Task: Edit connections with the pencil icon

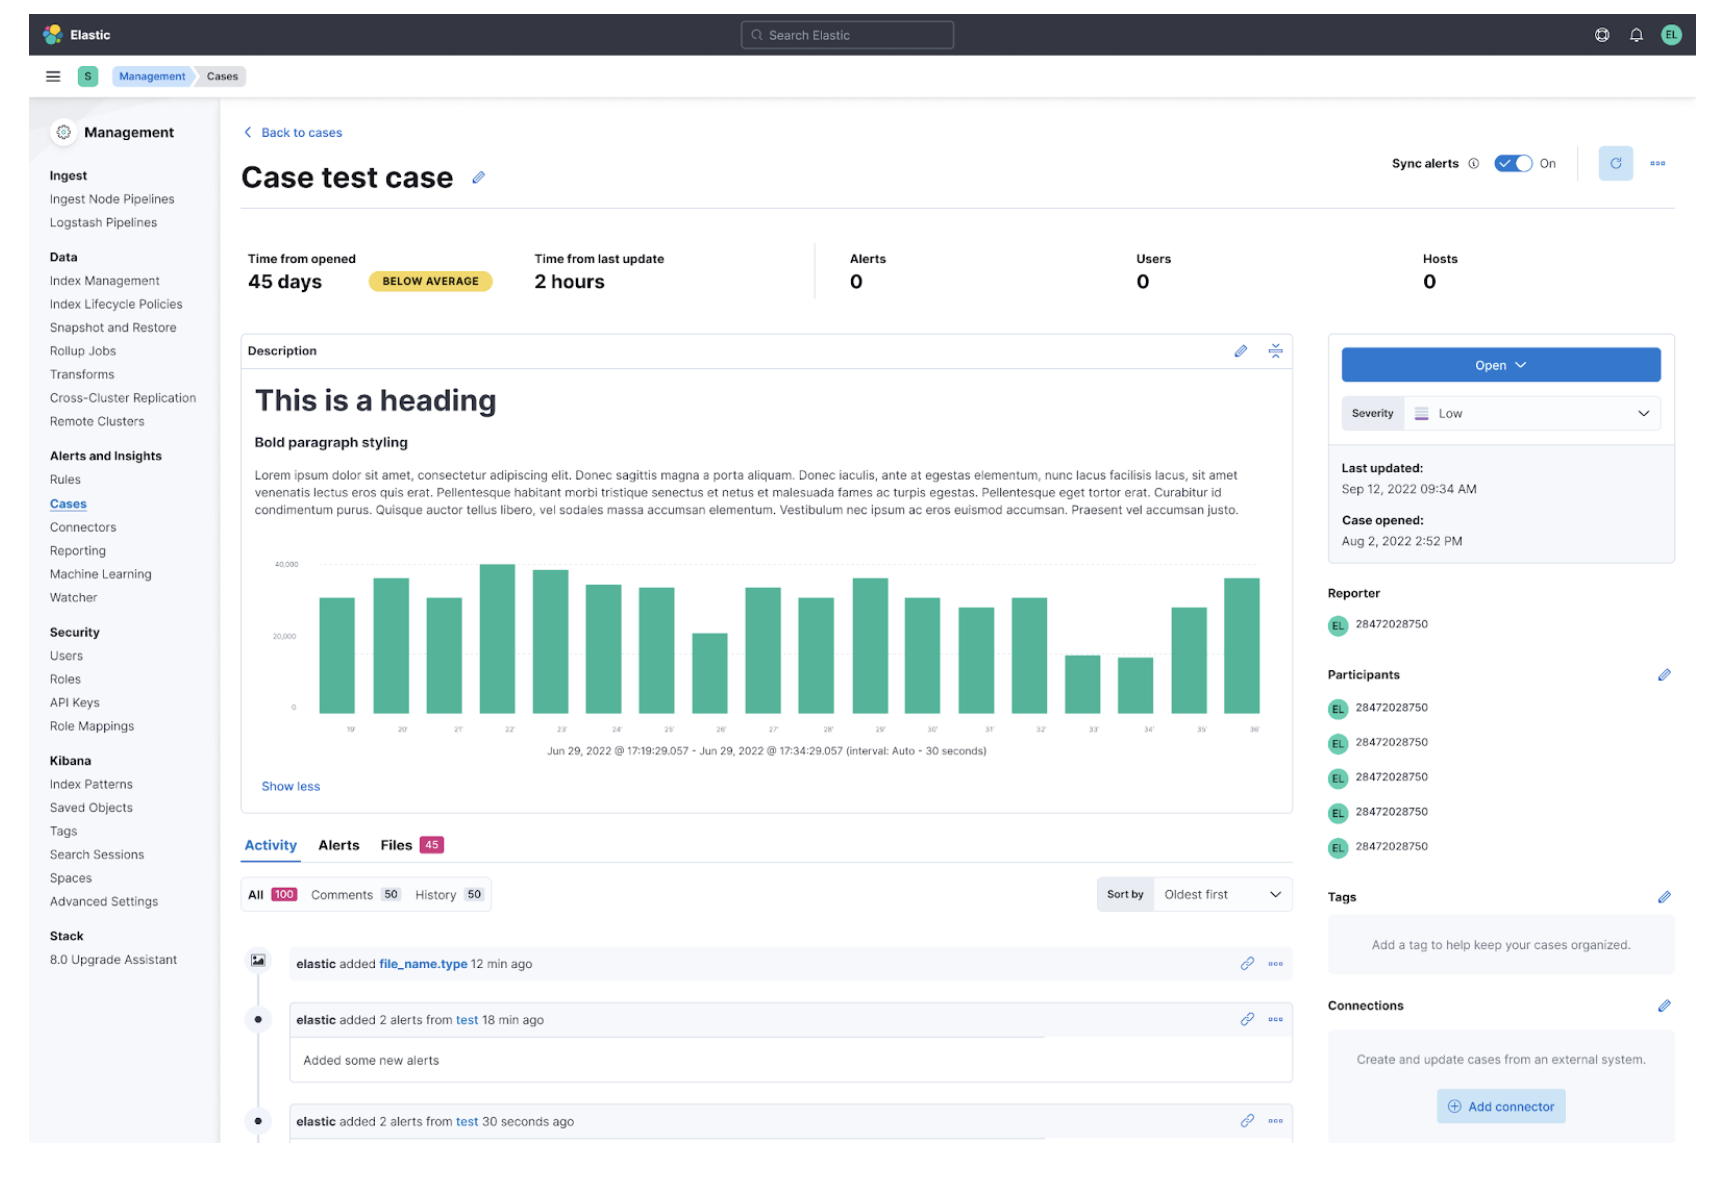Action: [x=1663, y=1006]
